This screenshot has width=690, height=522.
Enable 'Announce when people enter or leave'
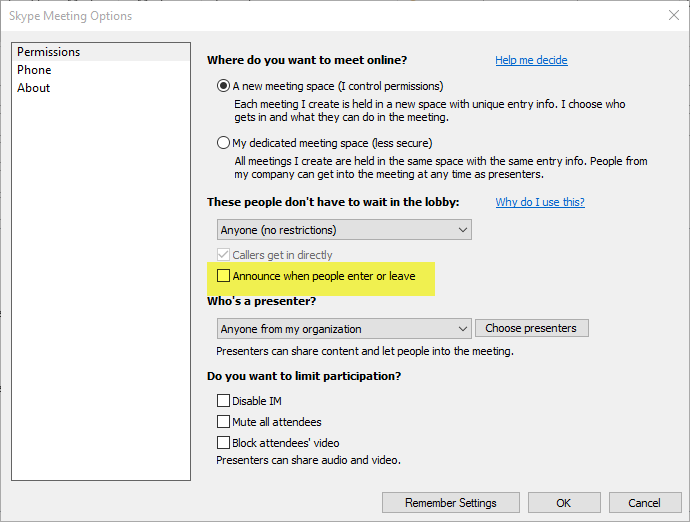point(224,275)
